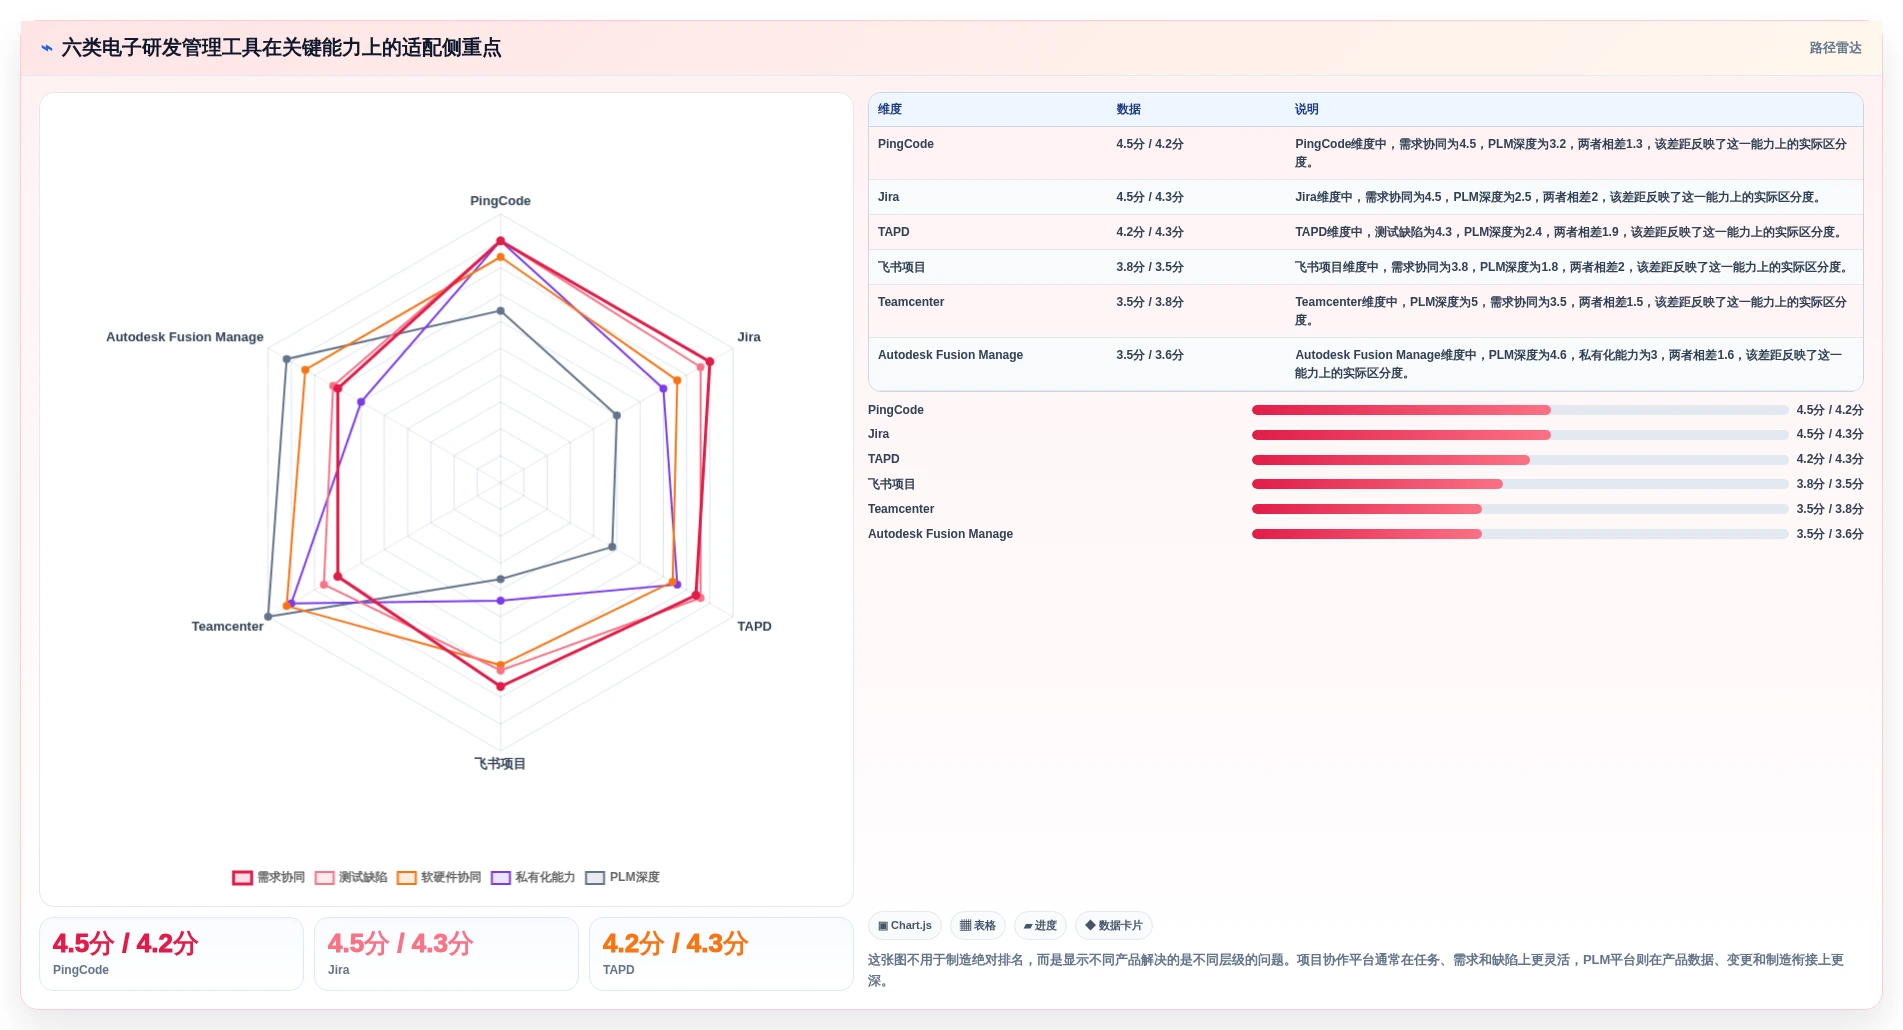Click the Chart.js tag
1903x1030 pixels.
905,926
